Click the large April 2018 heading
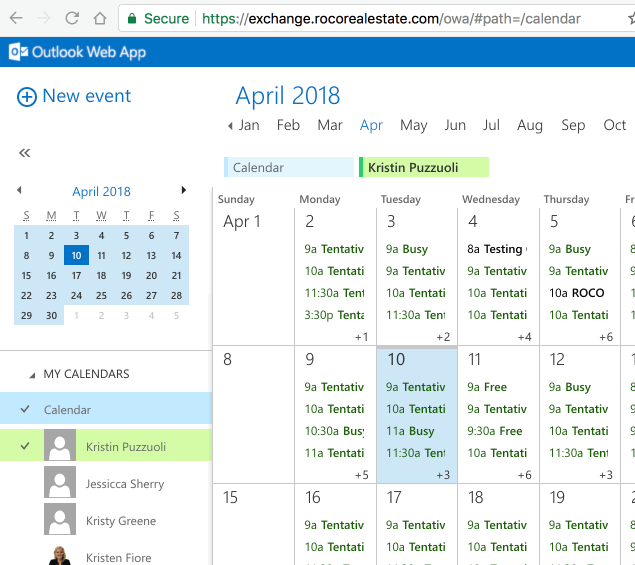Image resolution: width=635 pixels, height=565 pixels. [288, 96]
